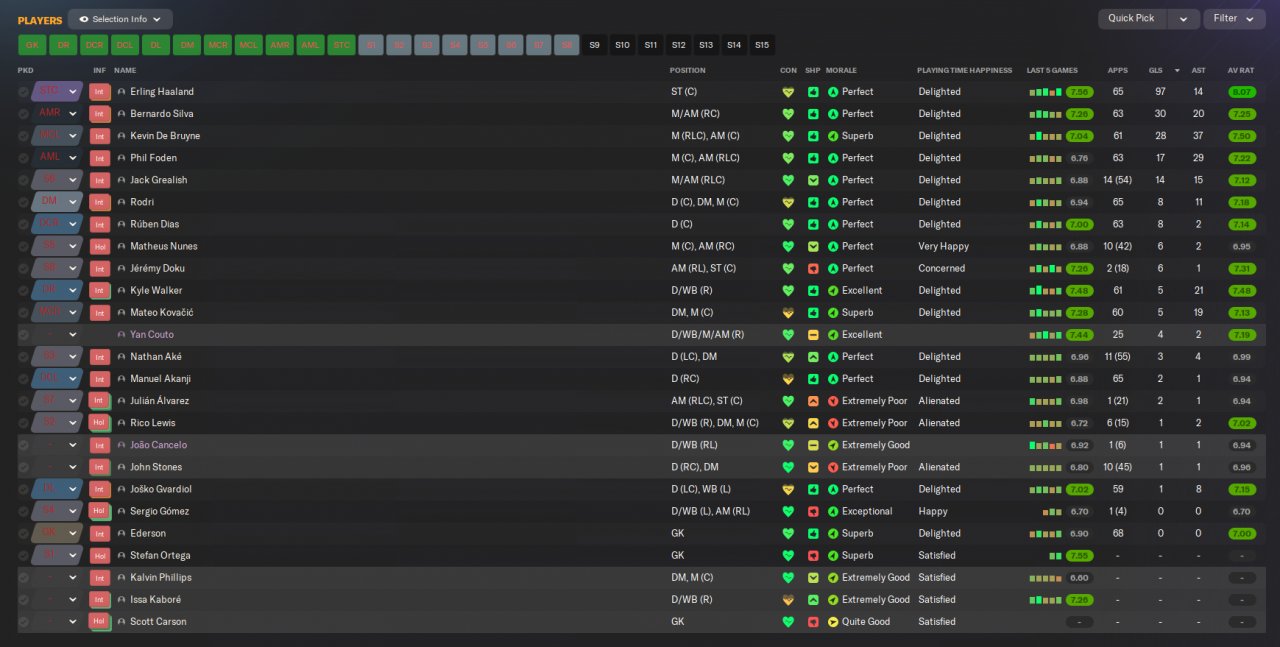Click the Hol info badge for Matheus Nunes
Viewport: 1280px width, 647px height.
coord(99,246)
